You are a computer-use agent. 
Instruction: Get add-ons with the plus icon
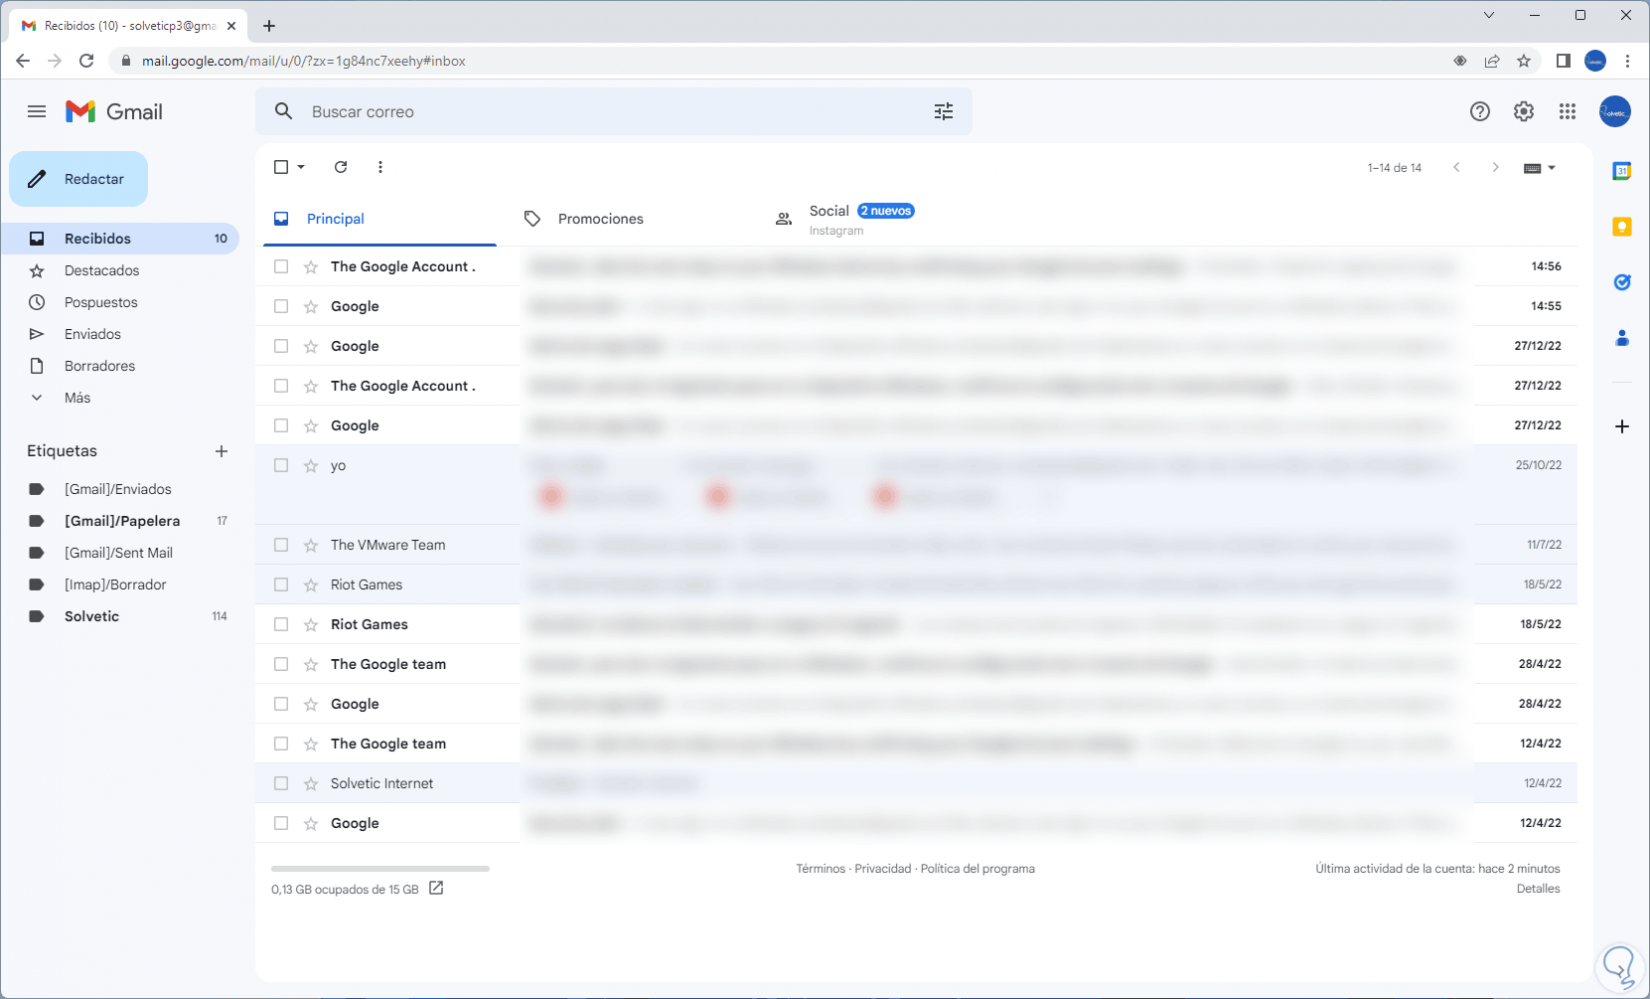1622,426
